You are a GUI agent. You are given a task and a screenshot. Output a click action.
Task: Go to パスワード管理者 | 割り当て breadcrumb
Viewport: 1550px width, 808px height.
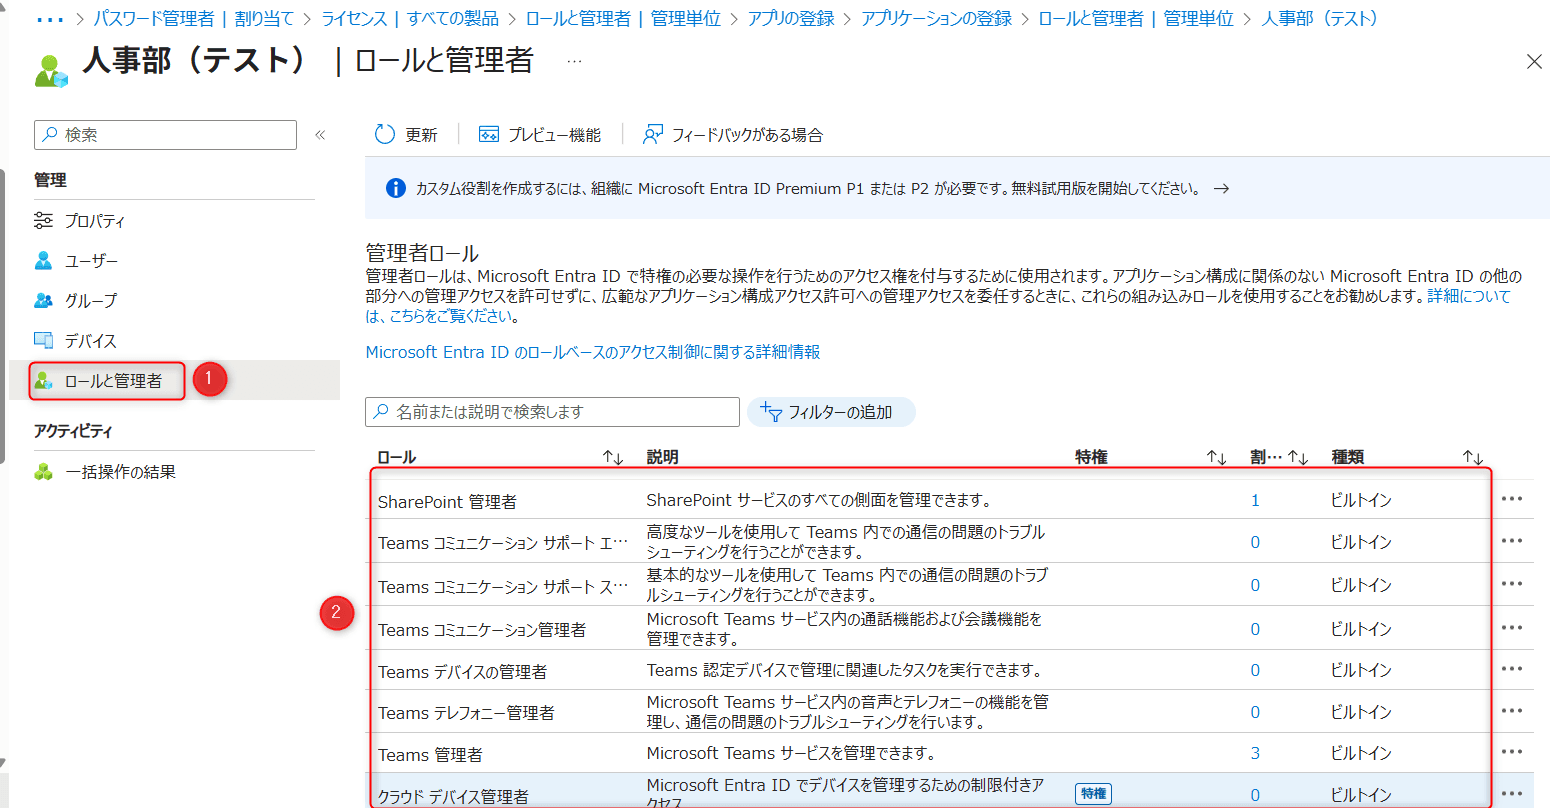194,19
